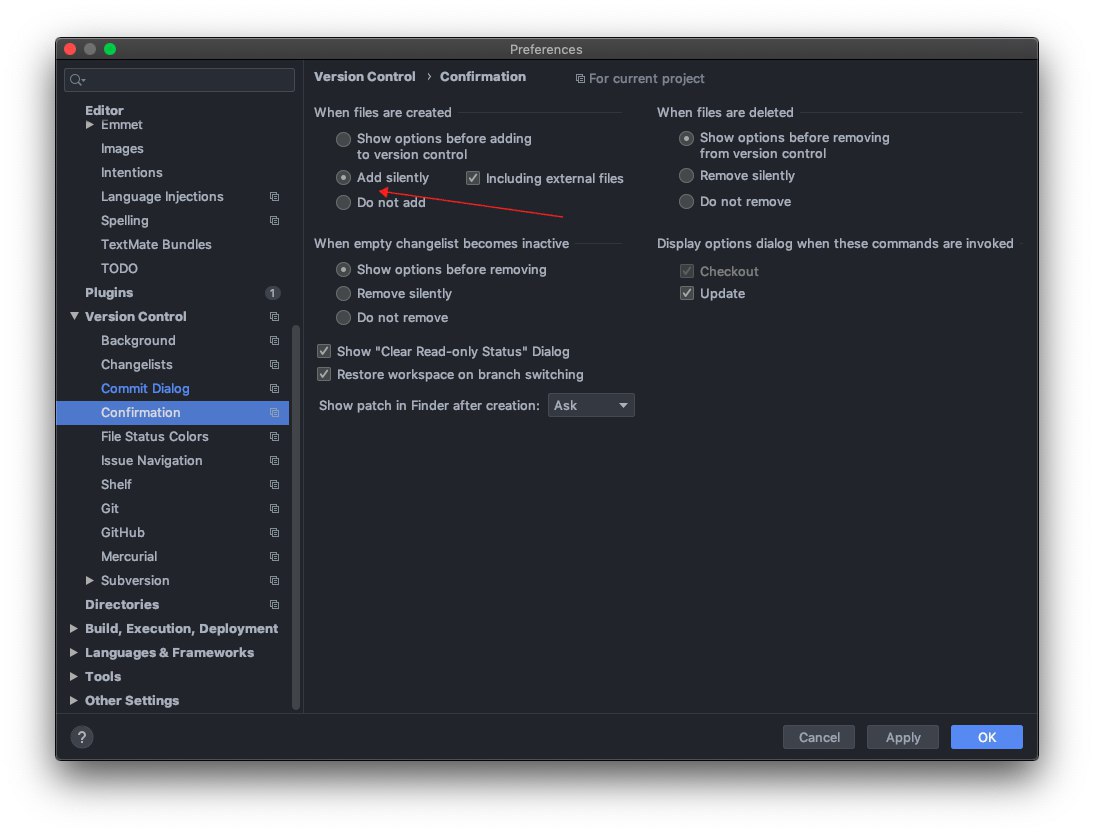Open the Commit Dialog settings page
The height and width of the screenshot is (834, 1094).
point(145,389)
